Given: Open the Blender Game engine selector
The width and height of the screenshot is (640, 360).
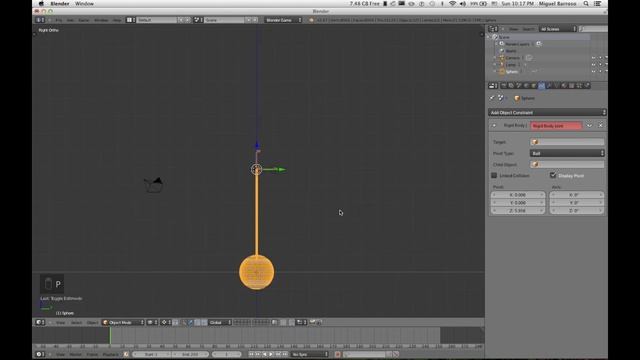Looking at the screenshot, I should click(283, 20).
